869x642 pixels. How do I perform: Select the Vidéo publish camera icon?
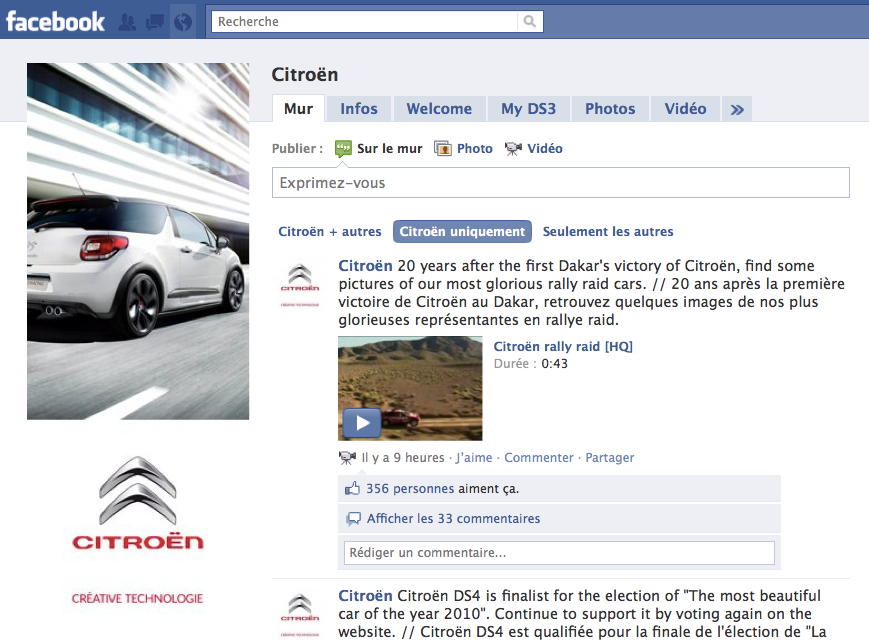513,149
